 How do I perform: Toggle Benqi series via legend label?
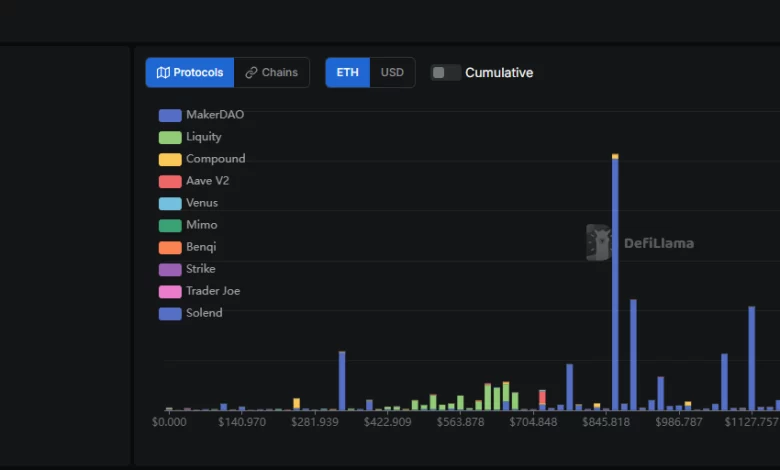(x=201, y=247)
